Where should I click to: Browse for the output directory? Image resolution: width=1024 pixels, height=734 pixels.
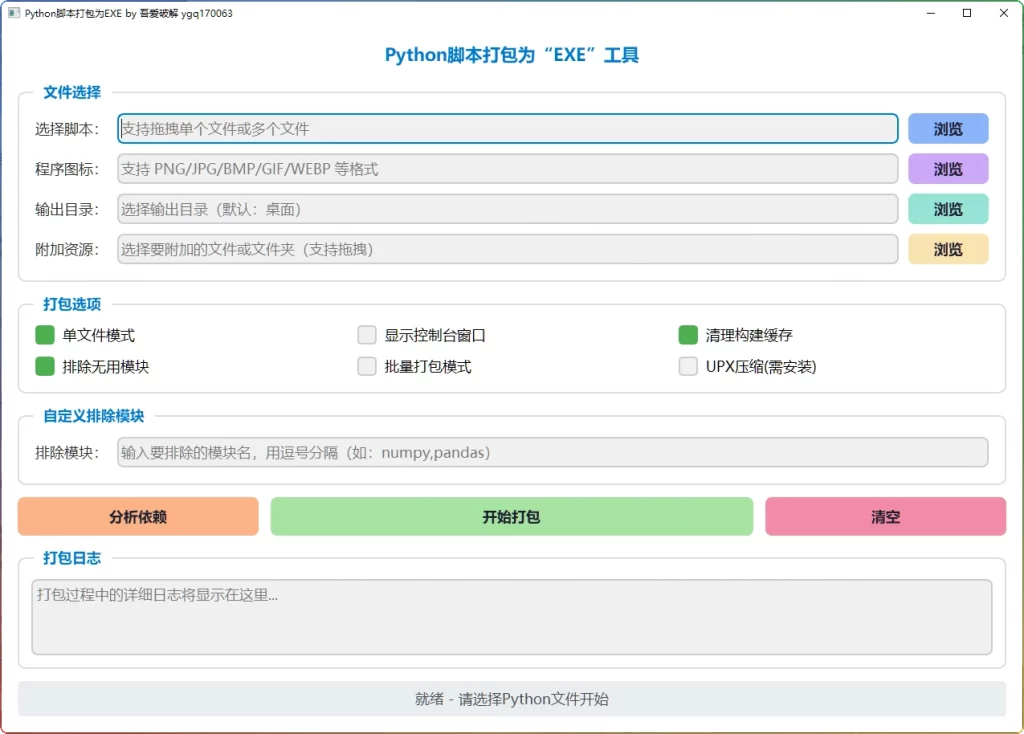tap(947, 209)
